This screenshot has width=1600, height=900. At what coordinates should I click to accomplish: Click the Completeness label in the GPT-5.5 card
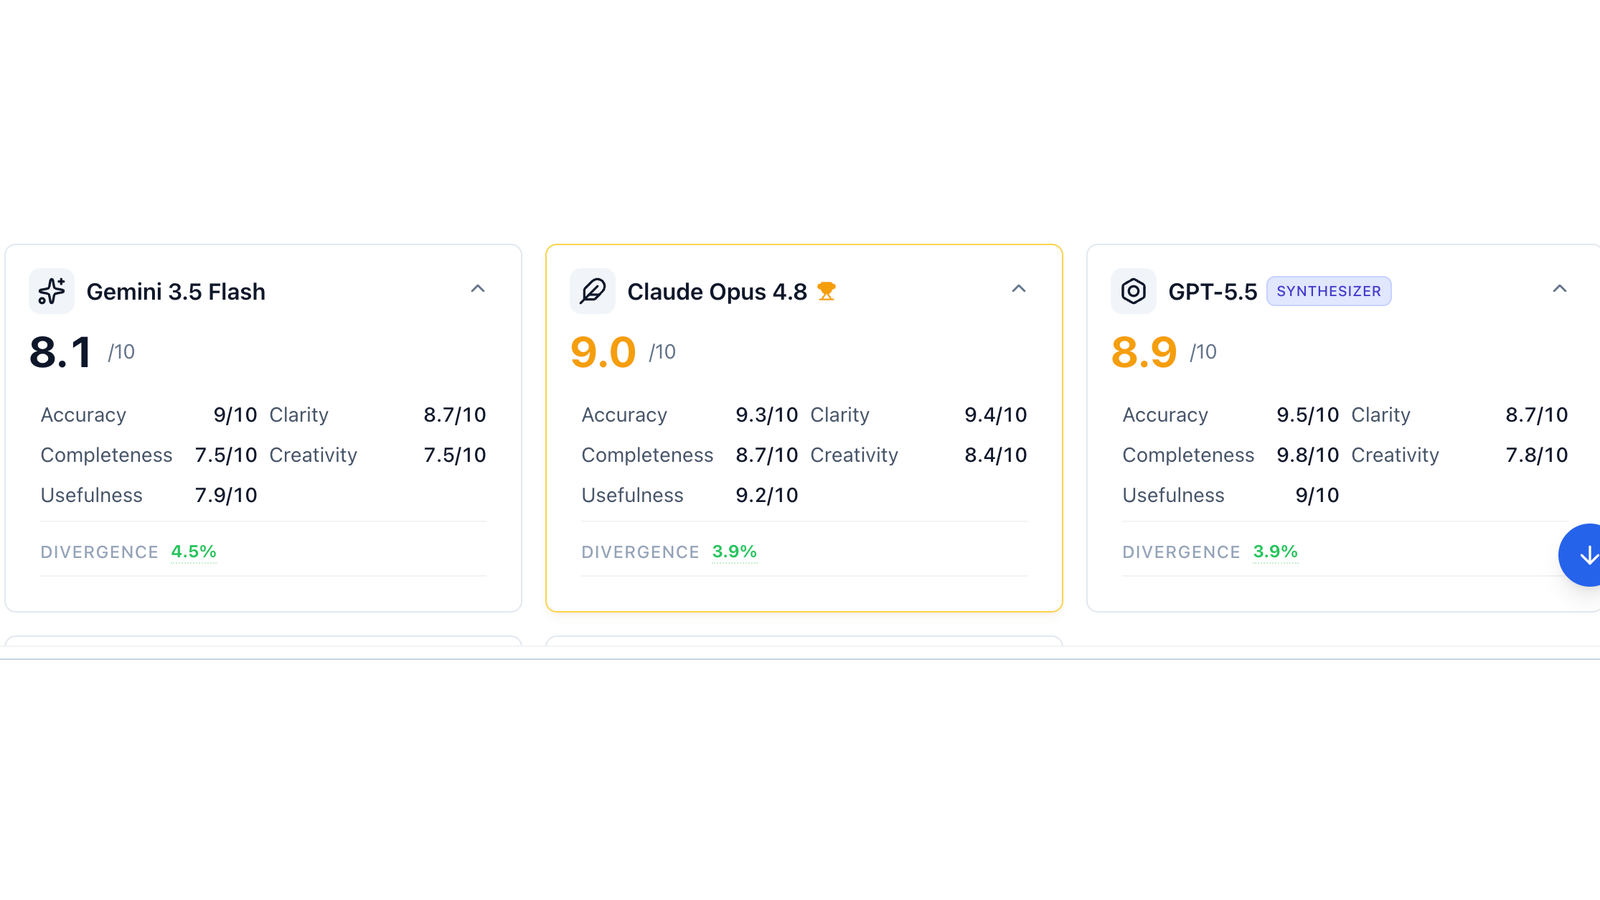coord(1188,455)
